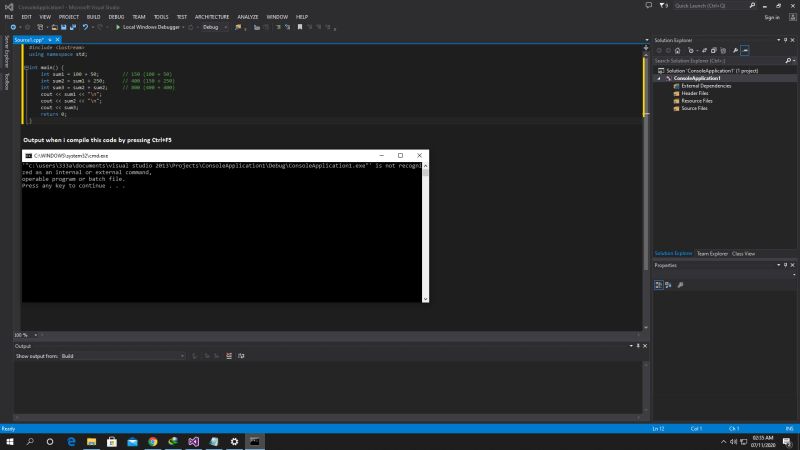
Task: Click the Sign in link
Action: click(772, 17)
